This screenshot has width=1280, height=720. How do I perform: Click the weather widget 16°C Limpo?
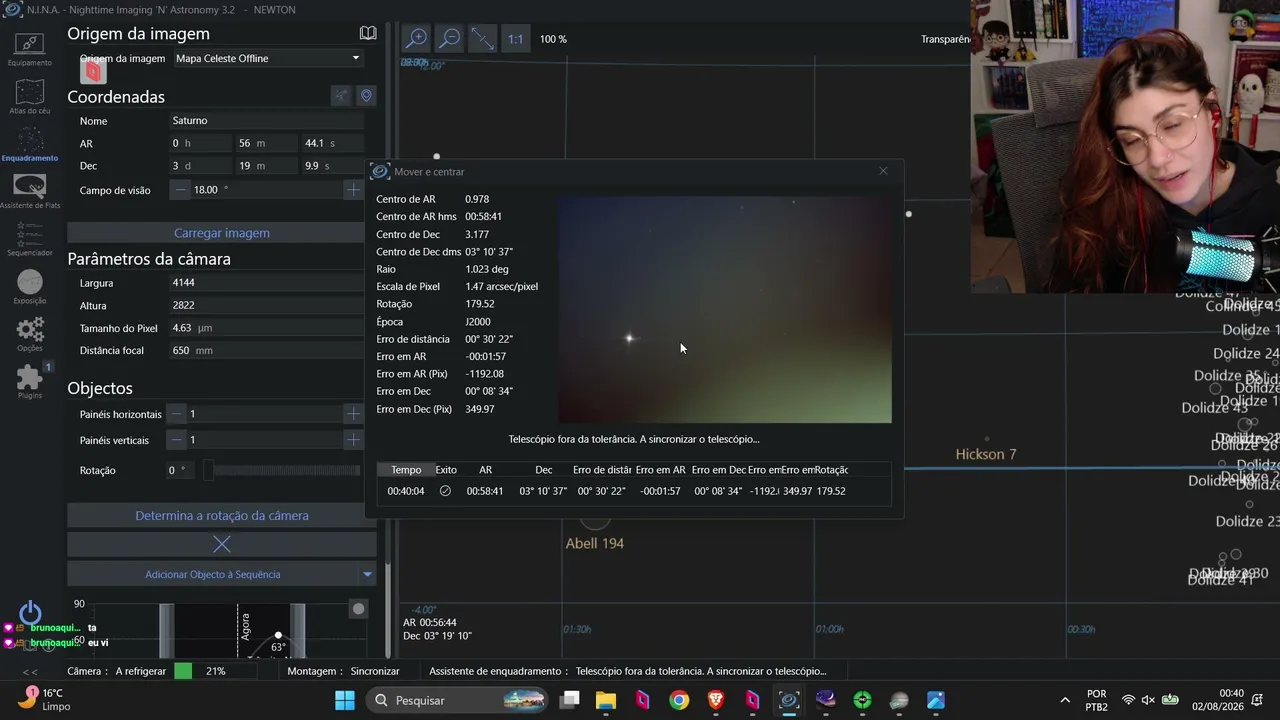click(42, 699)
